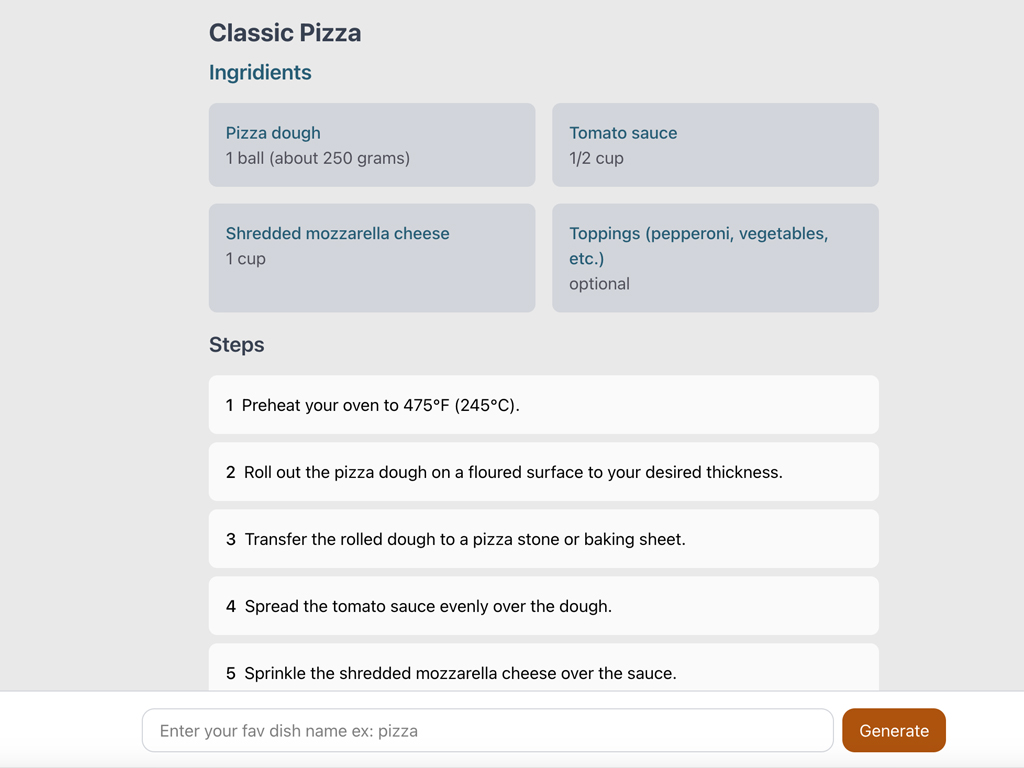The image size is (1024, 768).
Task: Click the Steps section heading
Action: click(x=237, y=345)
